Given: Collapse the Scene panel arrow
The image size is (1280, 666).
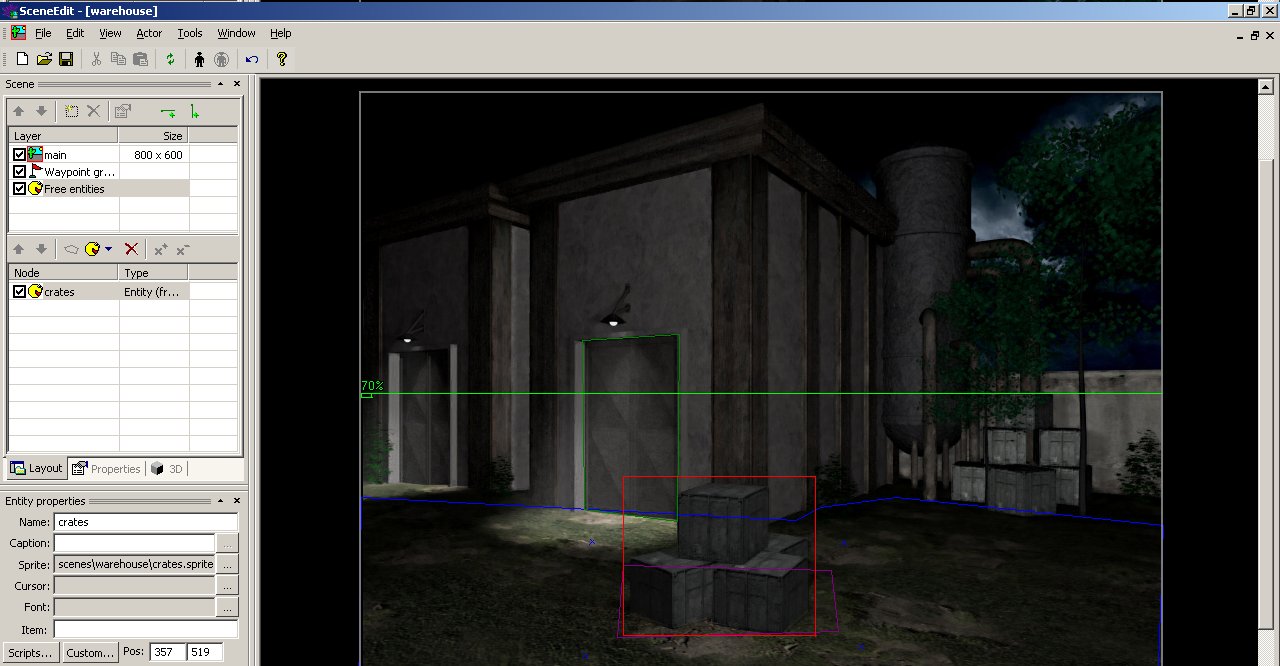Looking at the screenshot, I should [222, 84].
